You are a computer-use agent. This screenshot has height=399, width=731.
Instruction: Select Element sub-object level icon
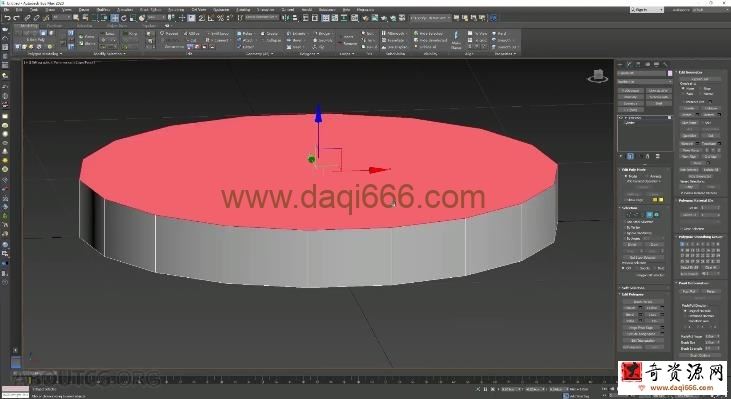point(656,214)
